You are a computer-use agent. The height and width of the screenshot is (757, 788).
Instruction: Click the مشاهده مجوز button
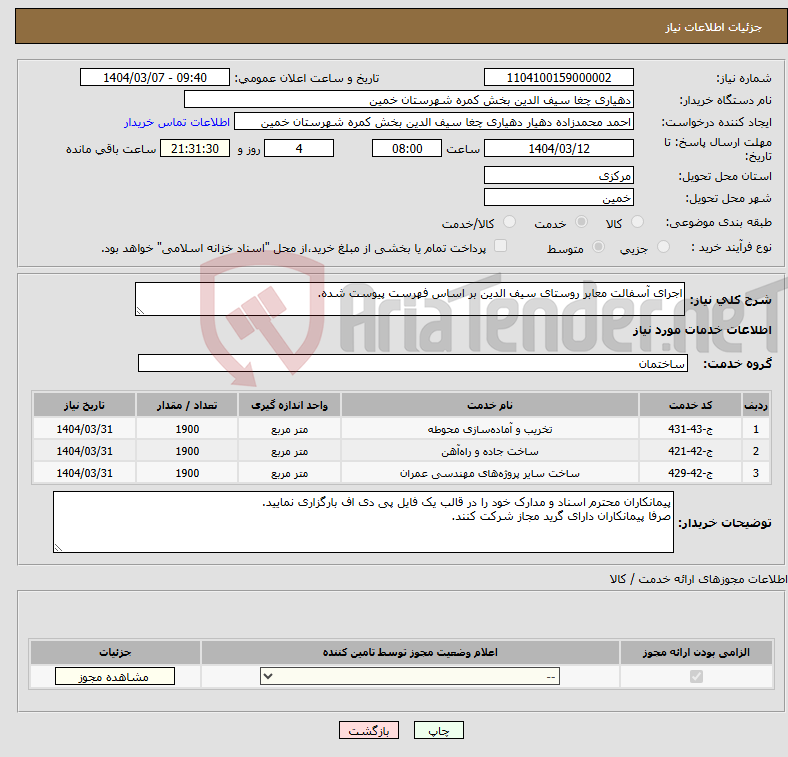pyautogui.click(x=115, y=677)
